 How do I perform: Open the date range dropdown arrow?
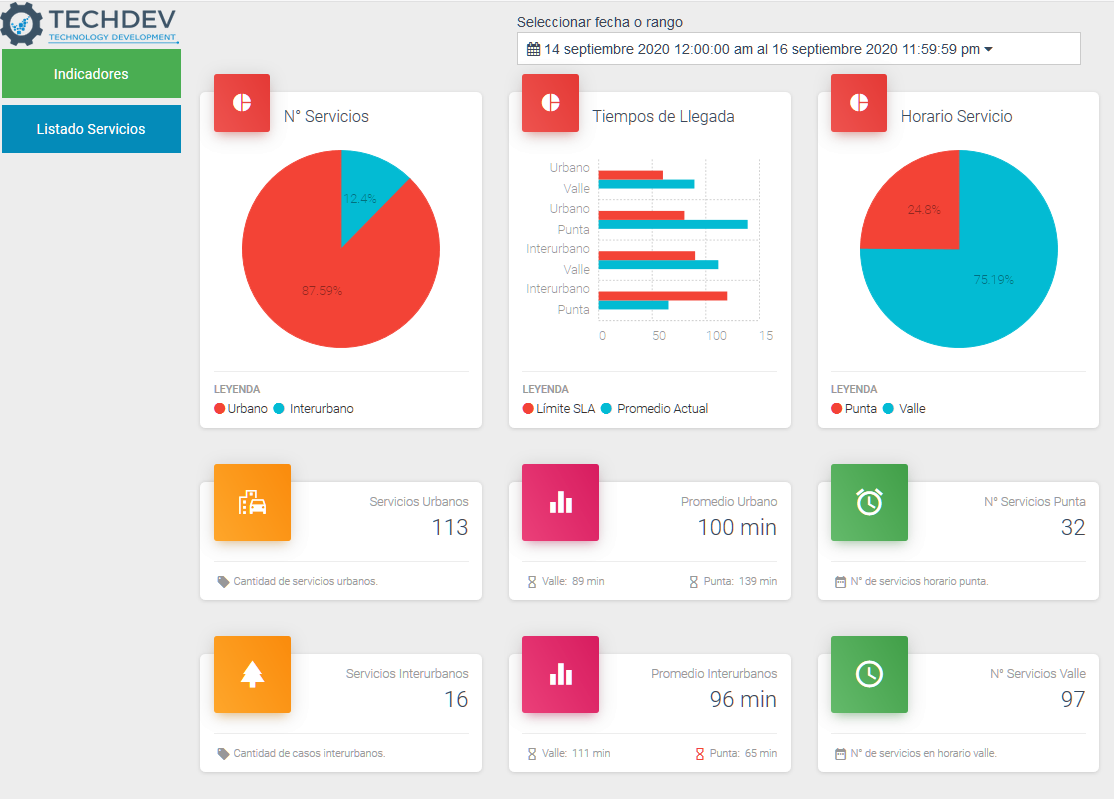click(x=988, y=50)
